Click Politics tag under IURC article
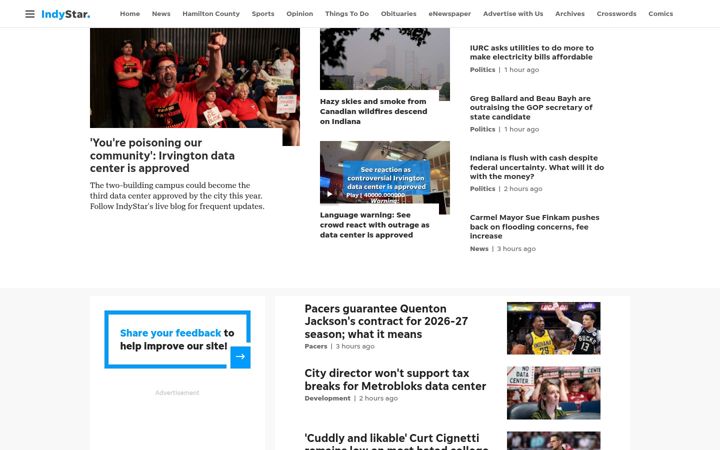Image resolution: width=720 pixels, height=450 pixels. pyautogui.click(x=482, y=70)
